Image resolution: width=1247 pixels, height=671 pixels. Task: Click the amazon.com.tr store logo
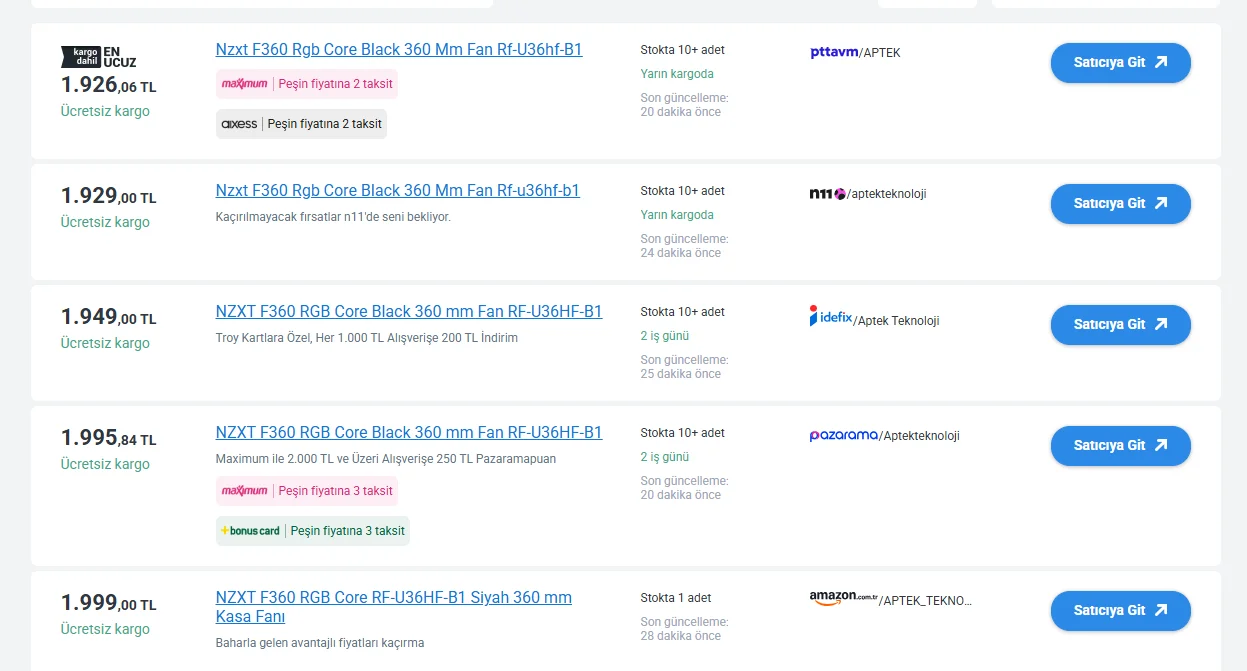click(843, 597)
